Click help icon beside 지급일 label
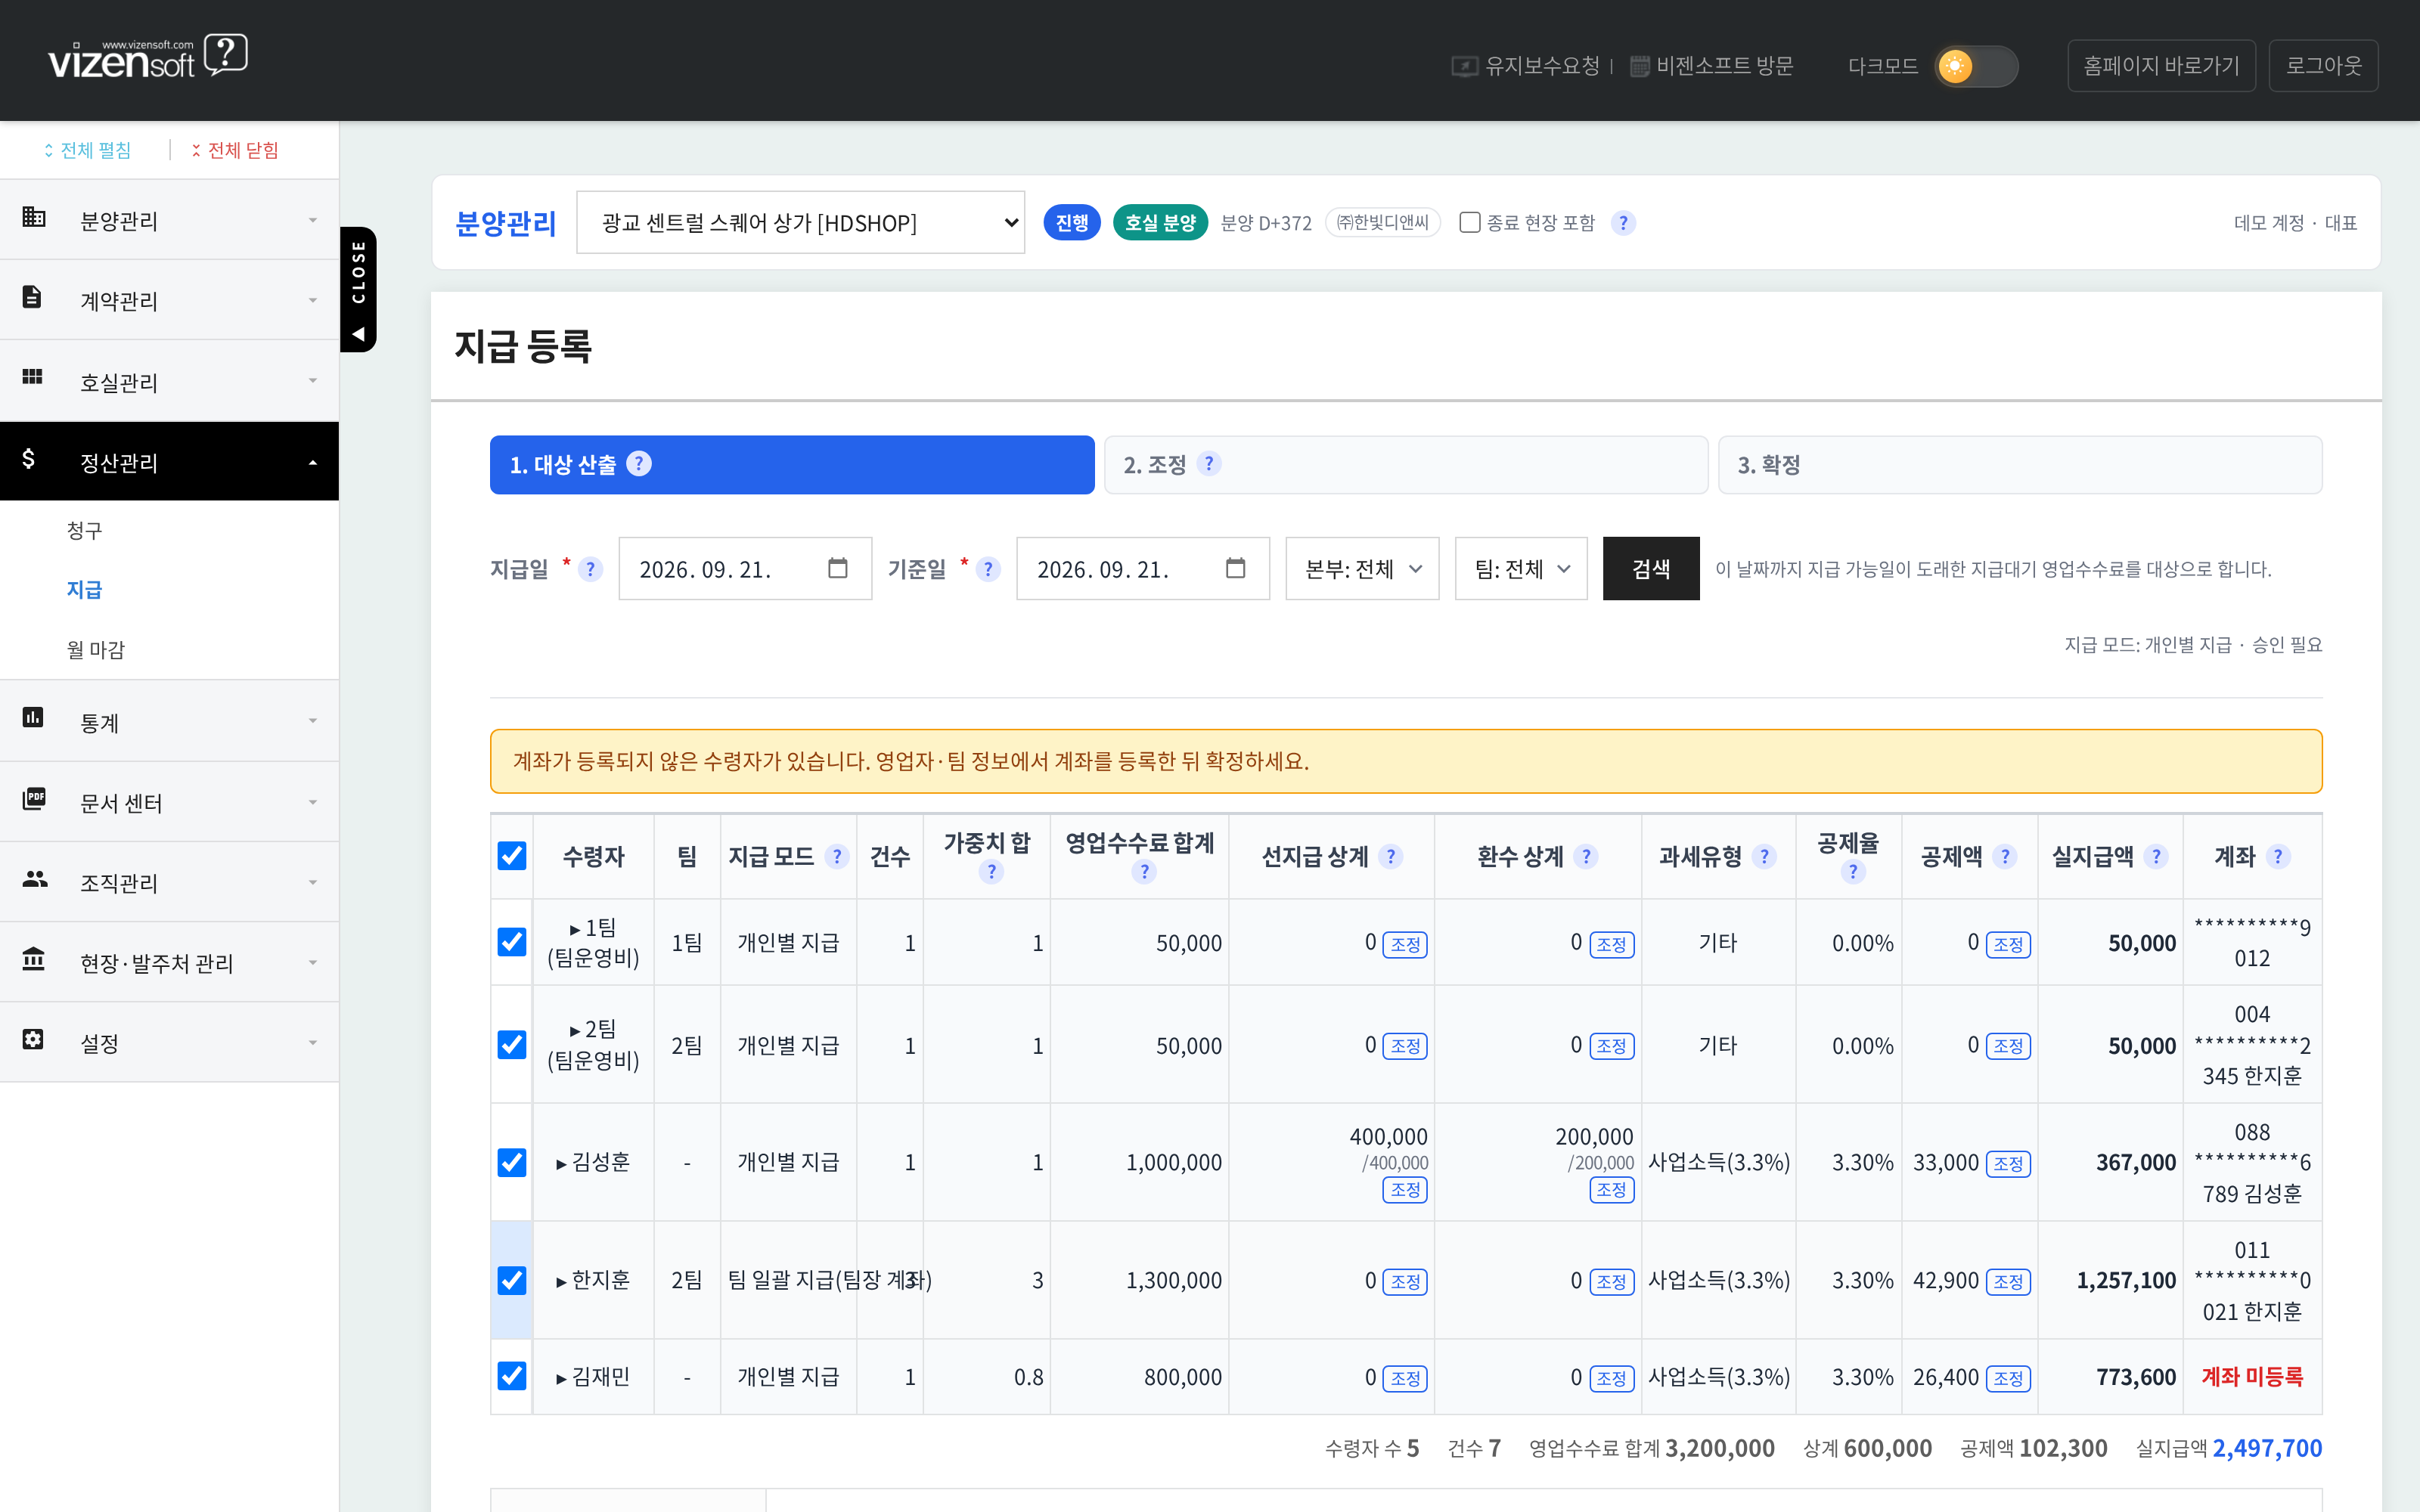This screenshot has height=1512, width=2420. click(591, 569)
